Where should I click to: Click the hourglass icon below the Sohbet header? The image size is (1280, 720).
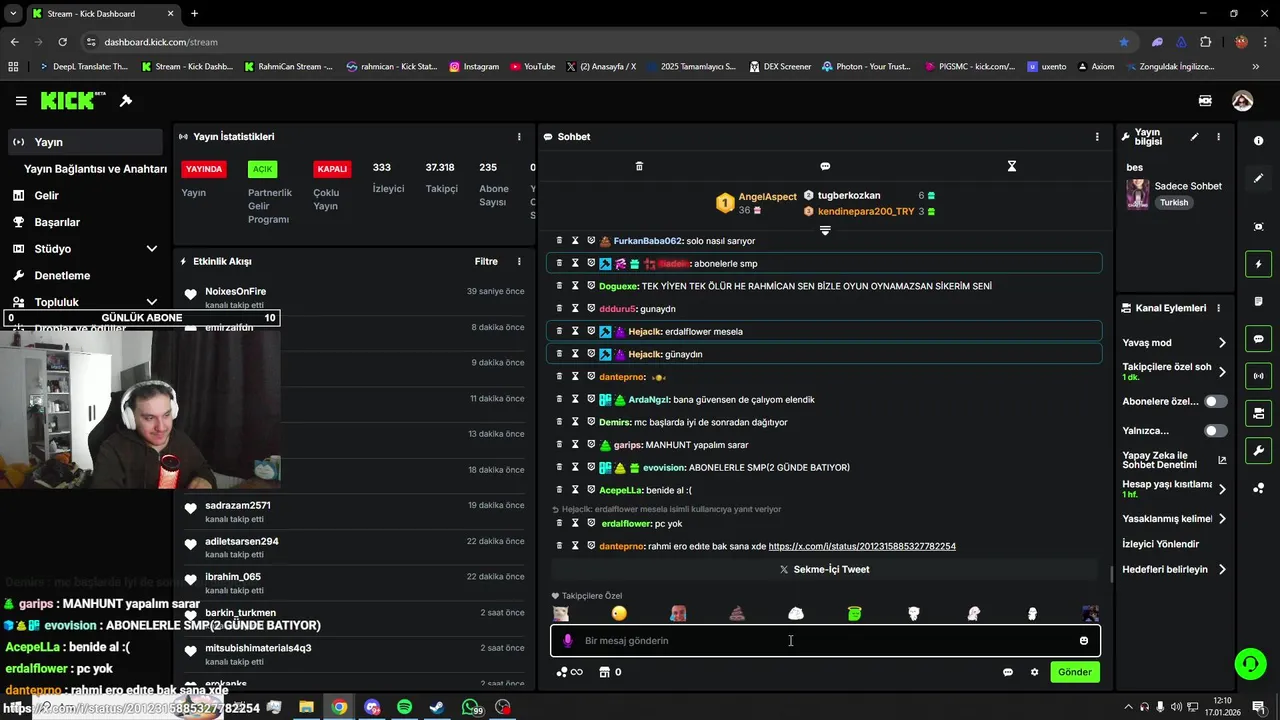1011,166
